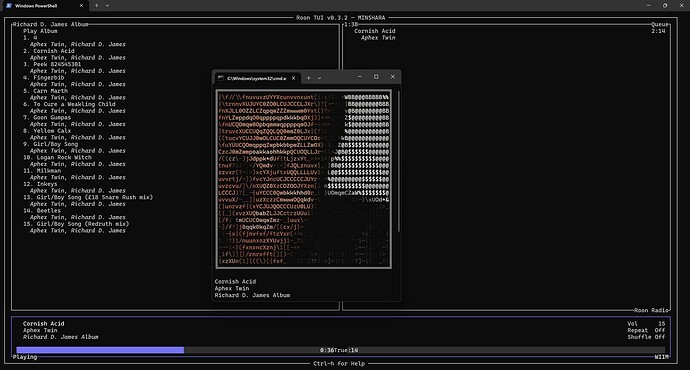This screenshot has width=690, height=370.
Task: Click Richard D. James Album in now playing bar
Action: (61, 337)
